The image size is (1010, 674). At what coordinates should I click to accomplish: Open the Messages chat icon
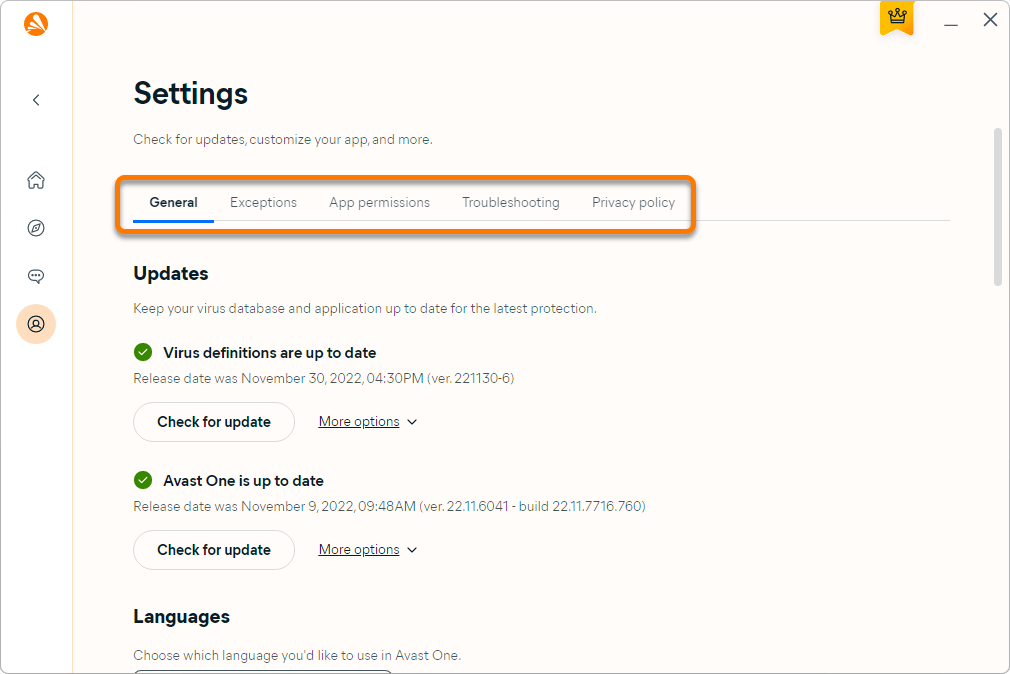coord(36,276)
